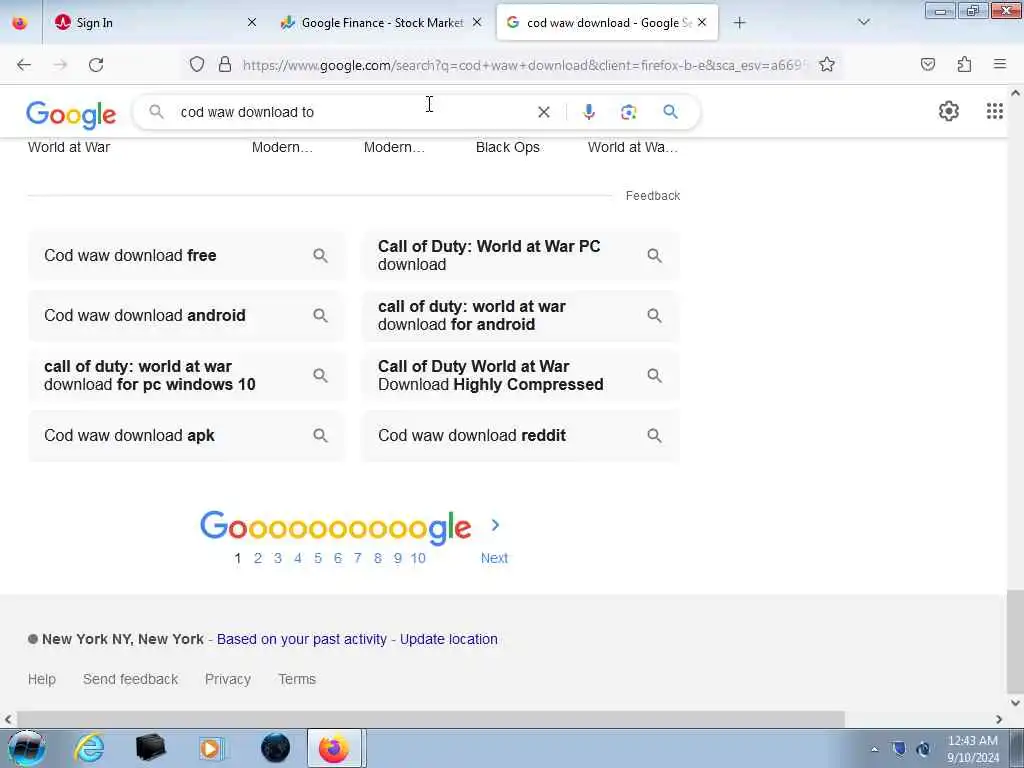Reload the current page
This screenshot has width=1024, height=768.
[96, 65]
